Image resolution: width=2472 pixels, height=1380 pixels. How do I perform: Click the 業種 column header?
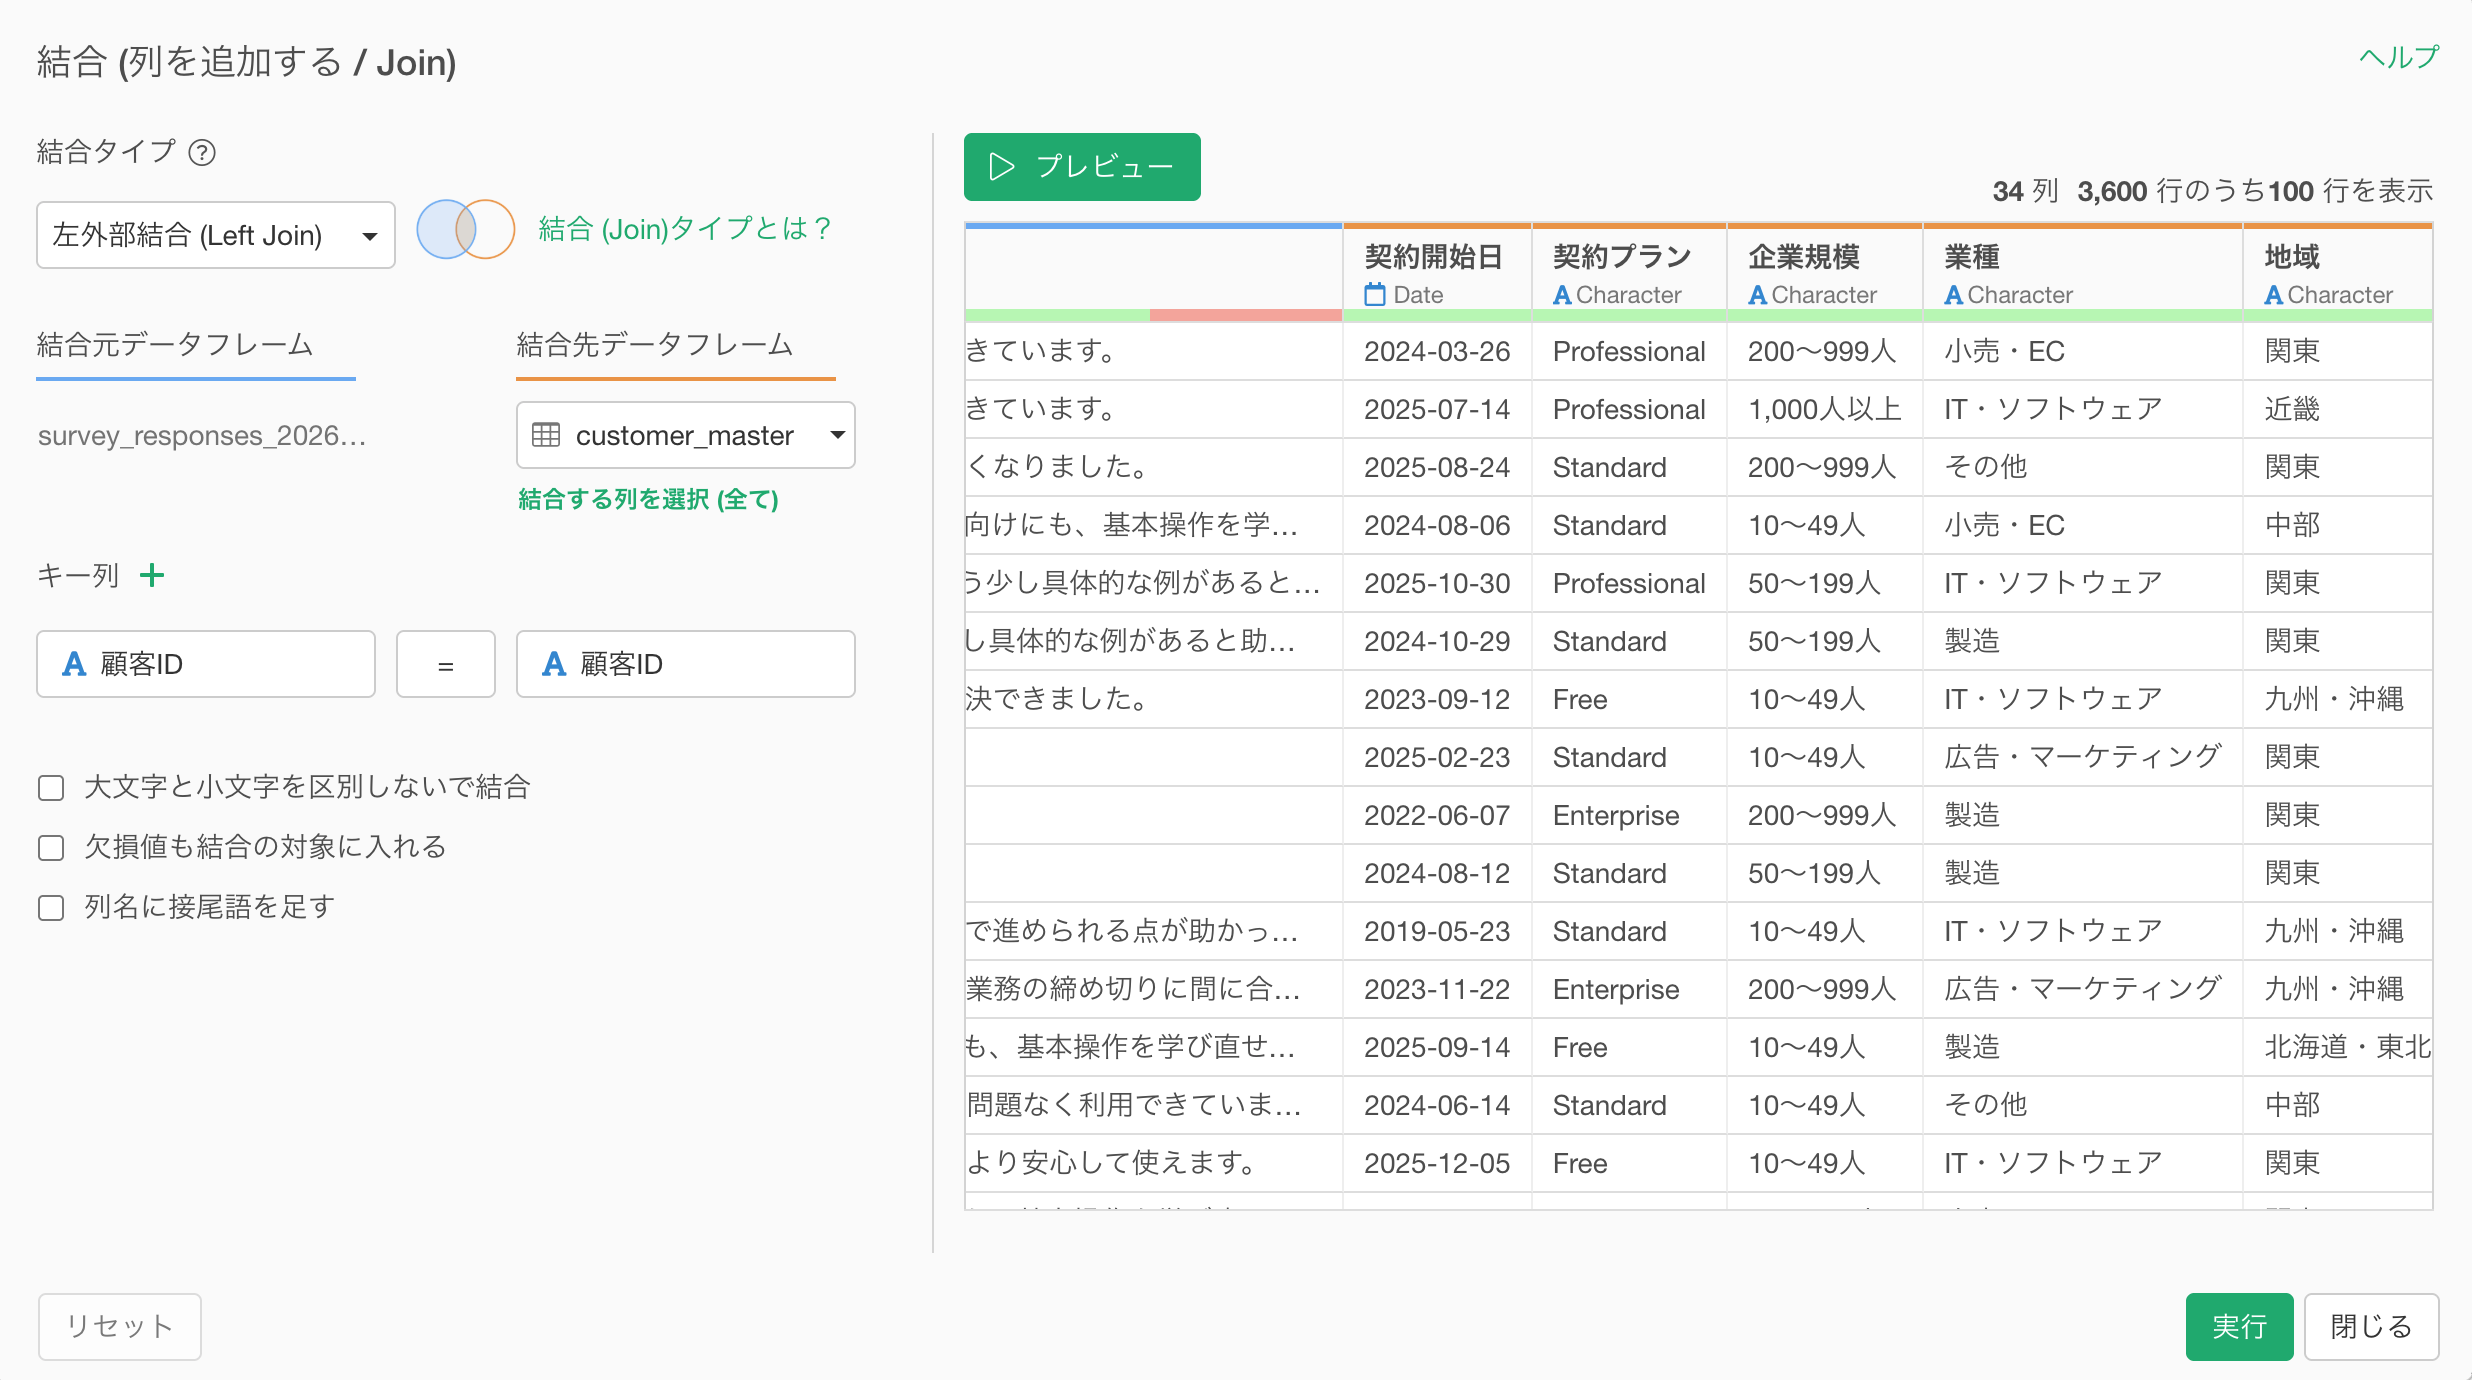tap(2083, 273)
